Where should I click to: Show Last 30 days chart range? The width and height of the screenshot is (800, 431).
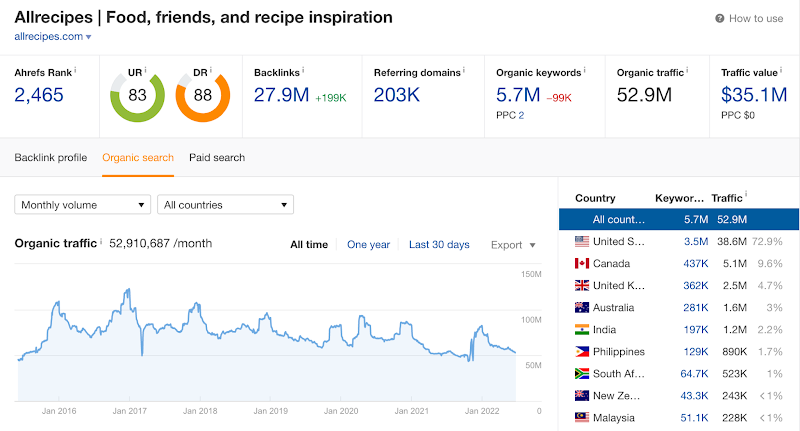[x=439, y=245]
